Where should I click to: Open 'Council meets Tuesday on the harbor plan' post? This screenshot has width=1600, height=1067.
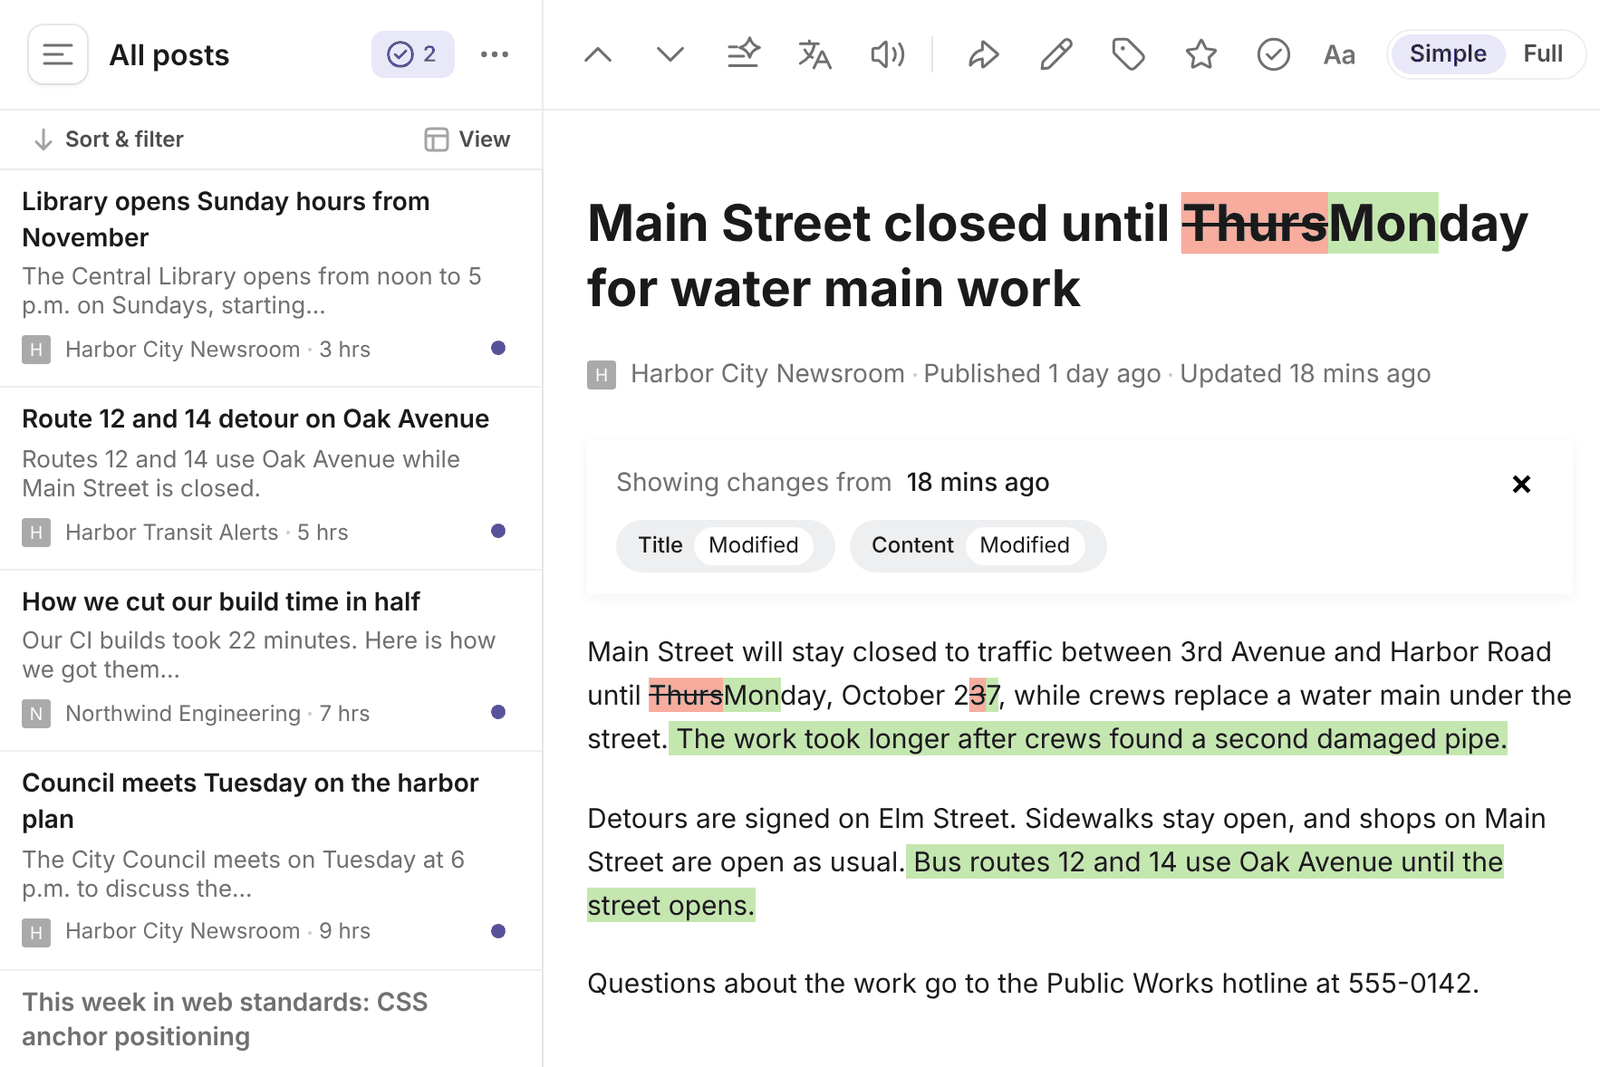click(271, 860)
